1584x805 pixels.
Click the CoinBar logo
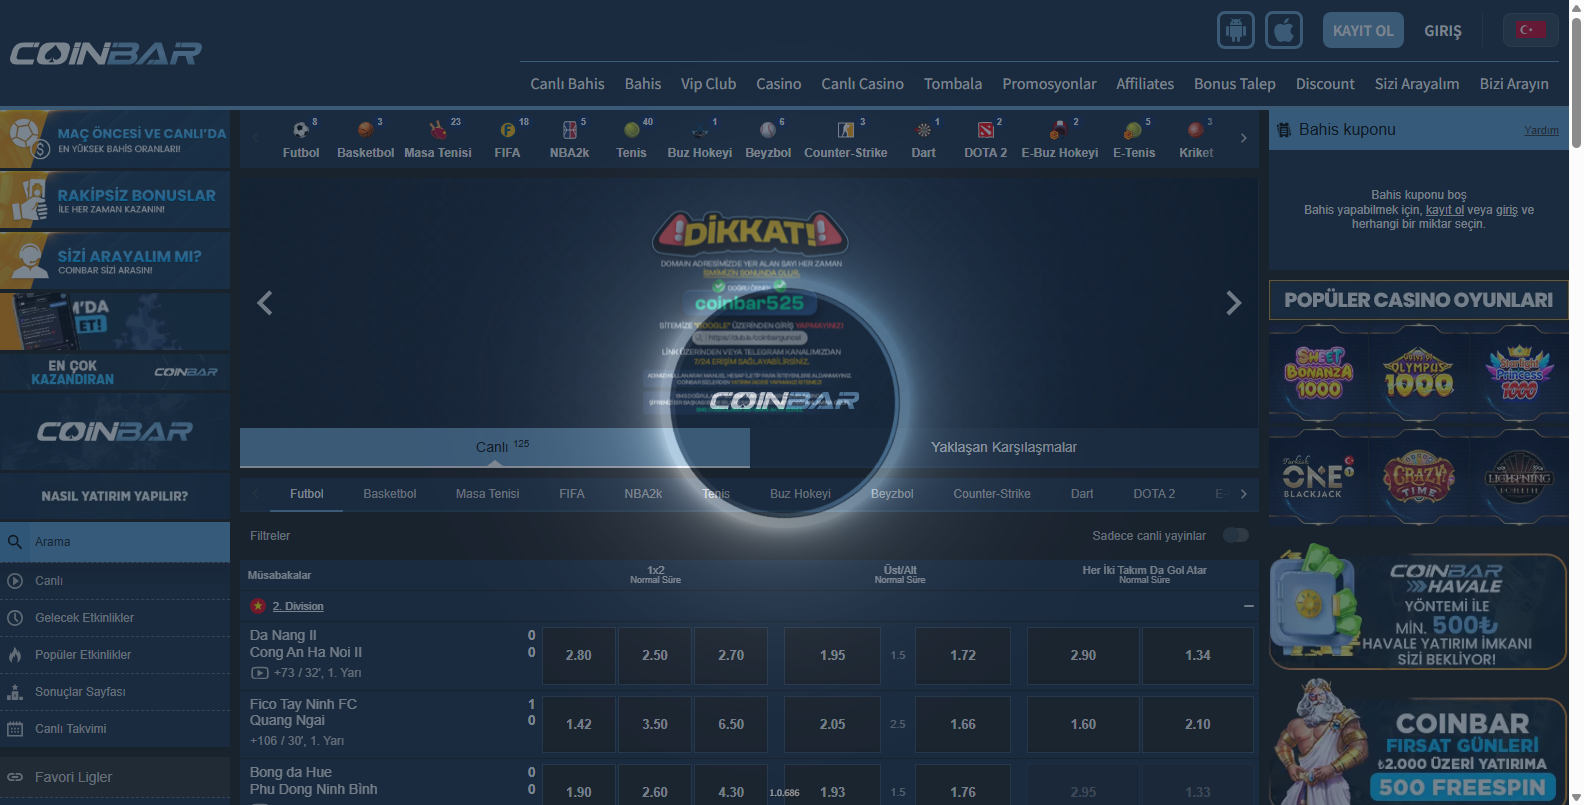click(106, 53)
